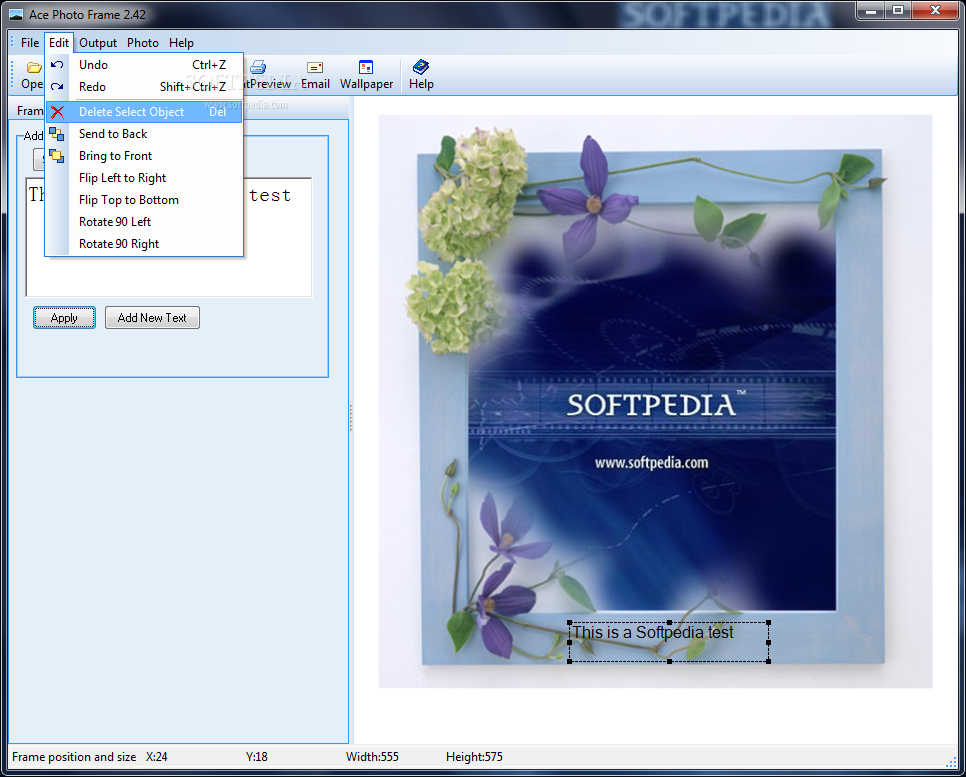The width and height of the screenshot is (966, 777).
Task: Click the Undo arrow icon in Edit menu
Action: [x=57, y=65]
